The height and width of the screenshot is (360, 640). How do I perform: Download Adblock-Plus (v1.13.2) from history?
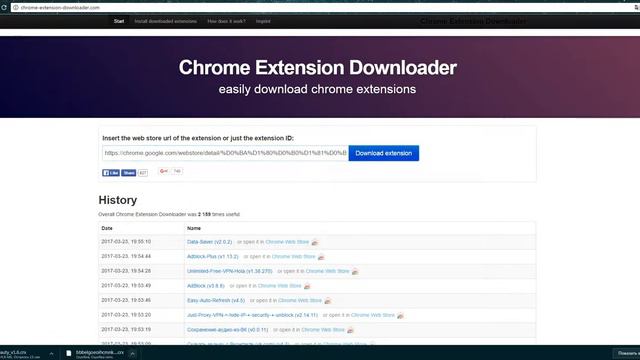point(212,257)
